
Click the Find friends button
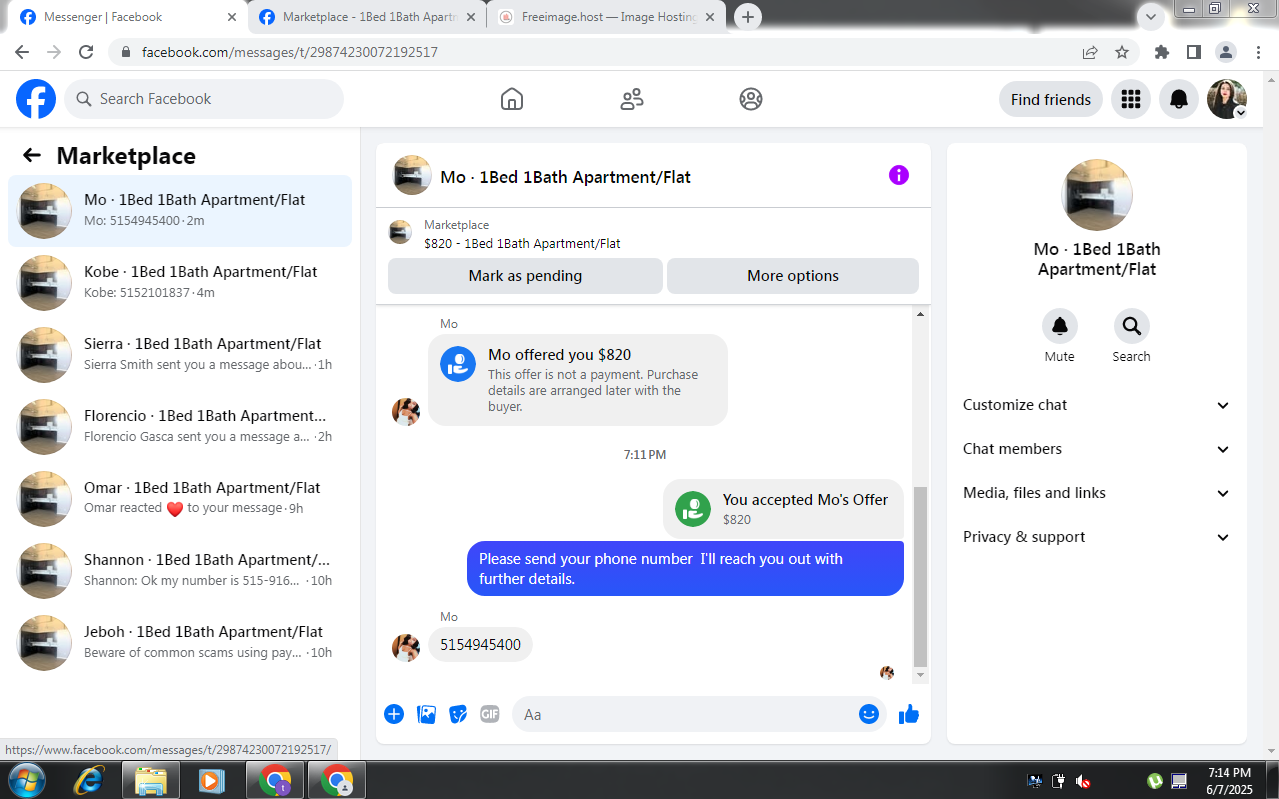click(x=1051, y=99)
